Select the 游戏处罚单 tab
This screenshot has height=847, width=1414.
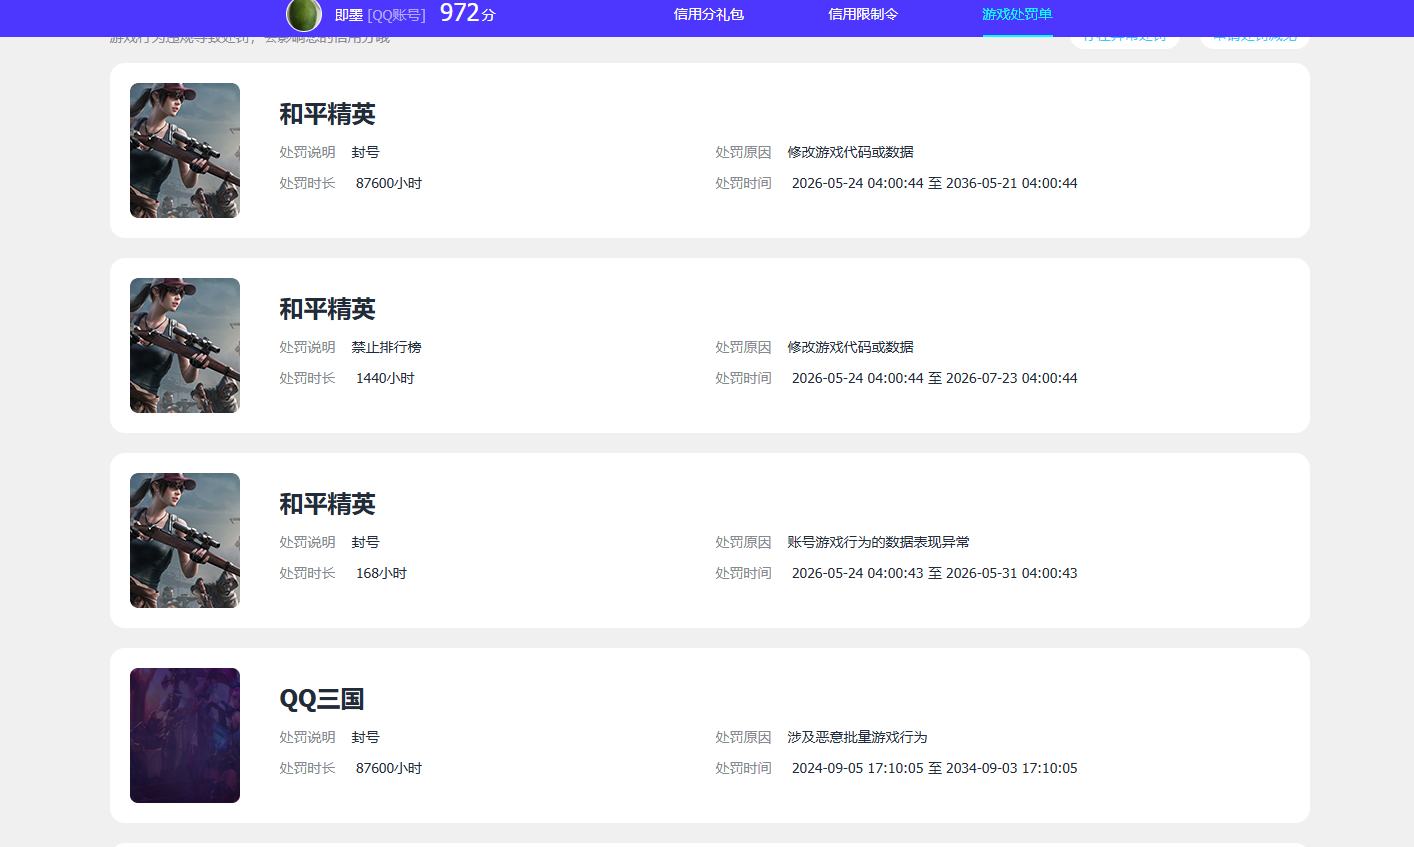click(x=1017, y=14)
